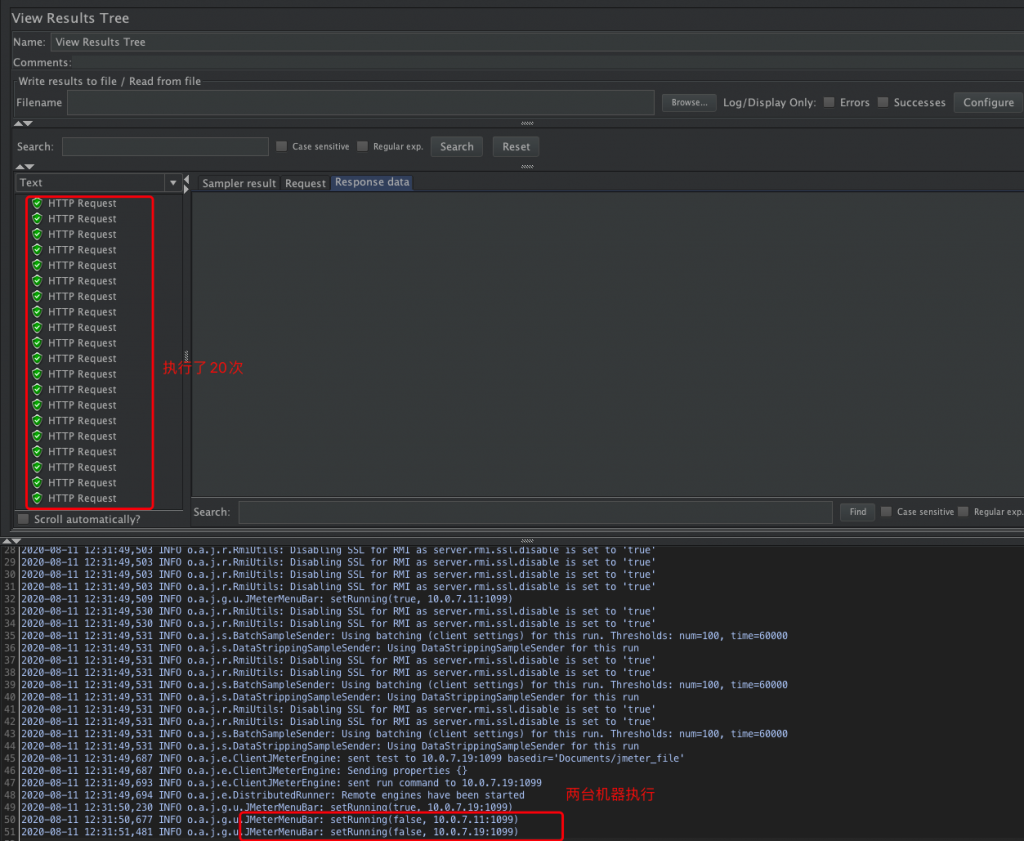The image size is (1024, 841).
Task: Click into the Filename input field
Action: 360,102
